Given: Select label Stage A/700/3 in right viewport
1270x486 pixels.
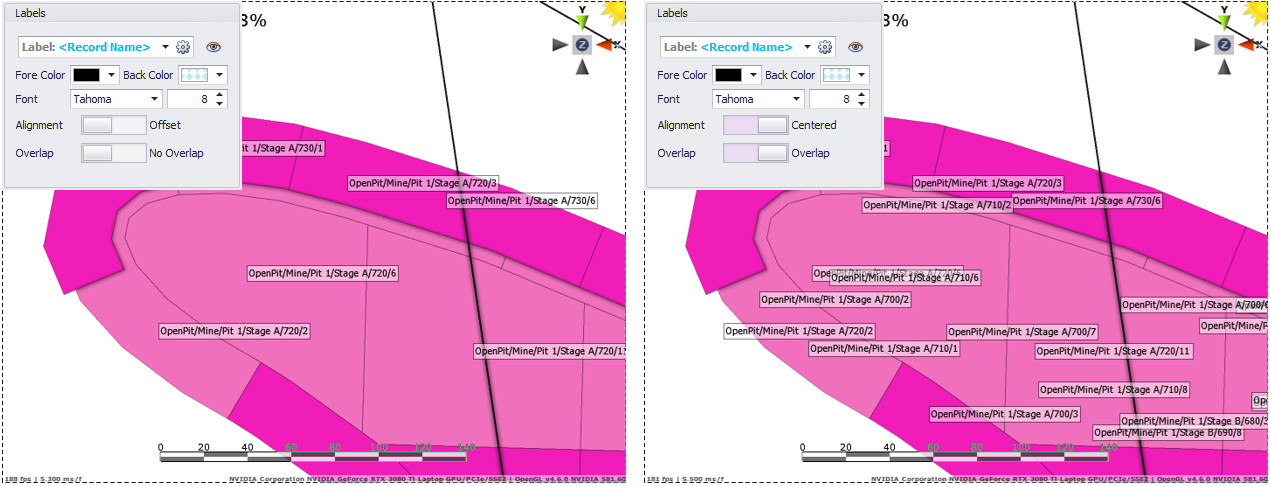Looking at the screenshot, I should pyautogui.click(x=1005, y=414).
